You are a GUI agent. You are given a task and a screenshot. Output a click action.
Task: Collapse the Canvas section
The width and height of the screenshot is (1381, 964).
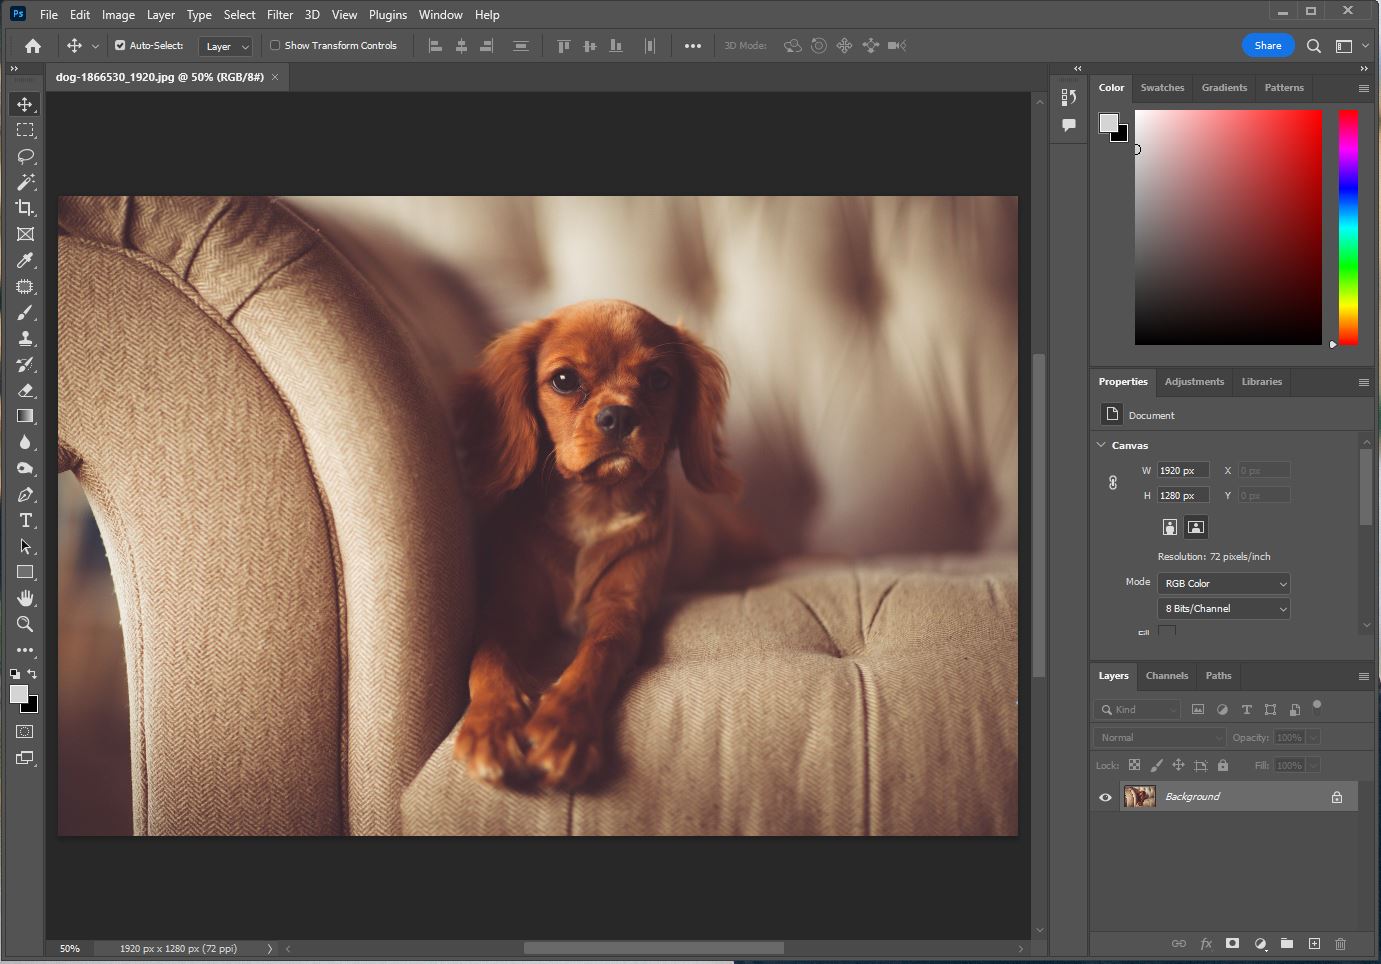[x=1101, y=445]
